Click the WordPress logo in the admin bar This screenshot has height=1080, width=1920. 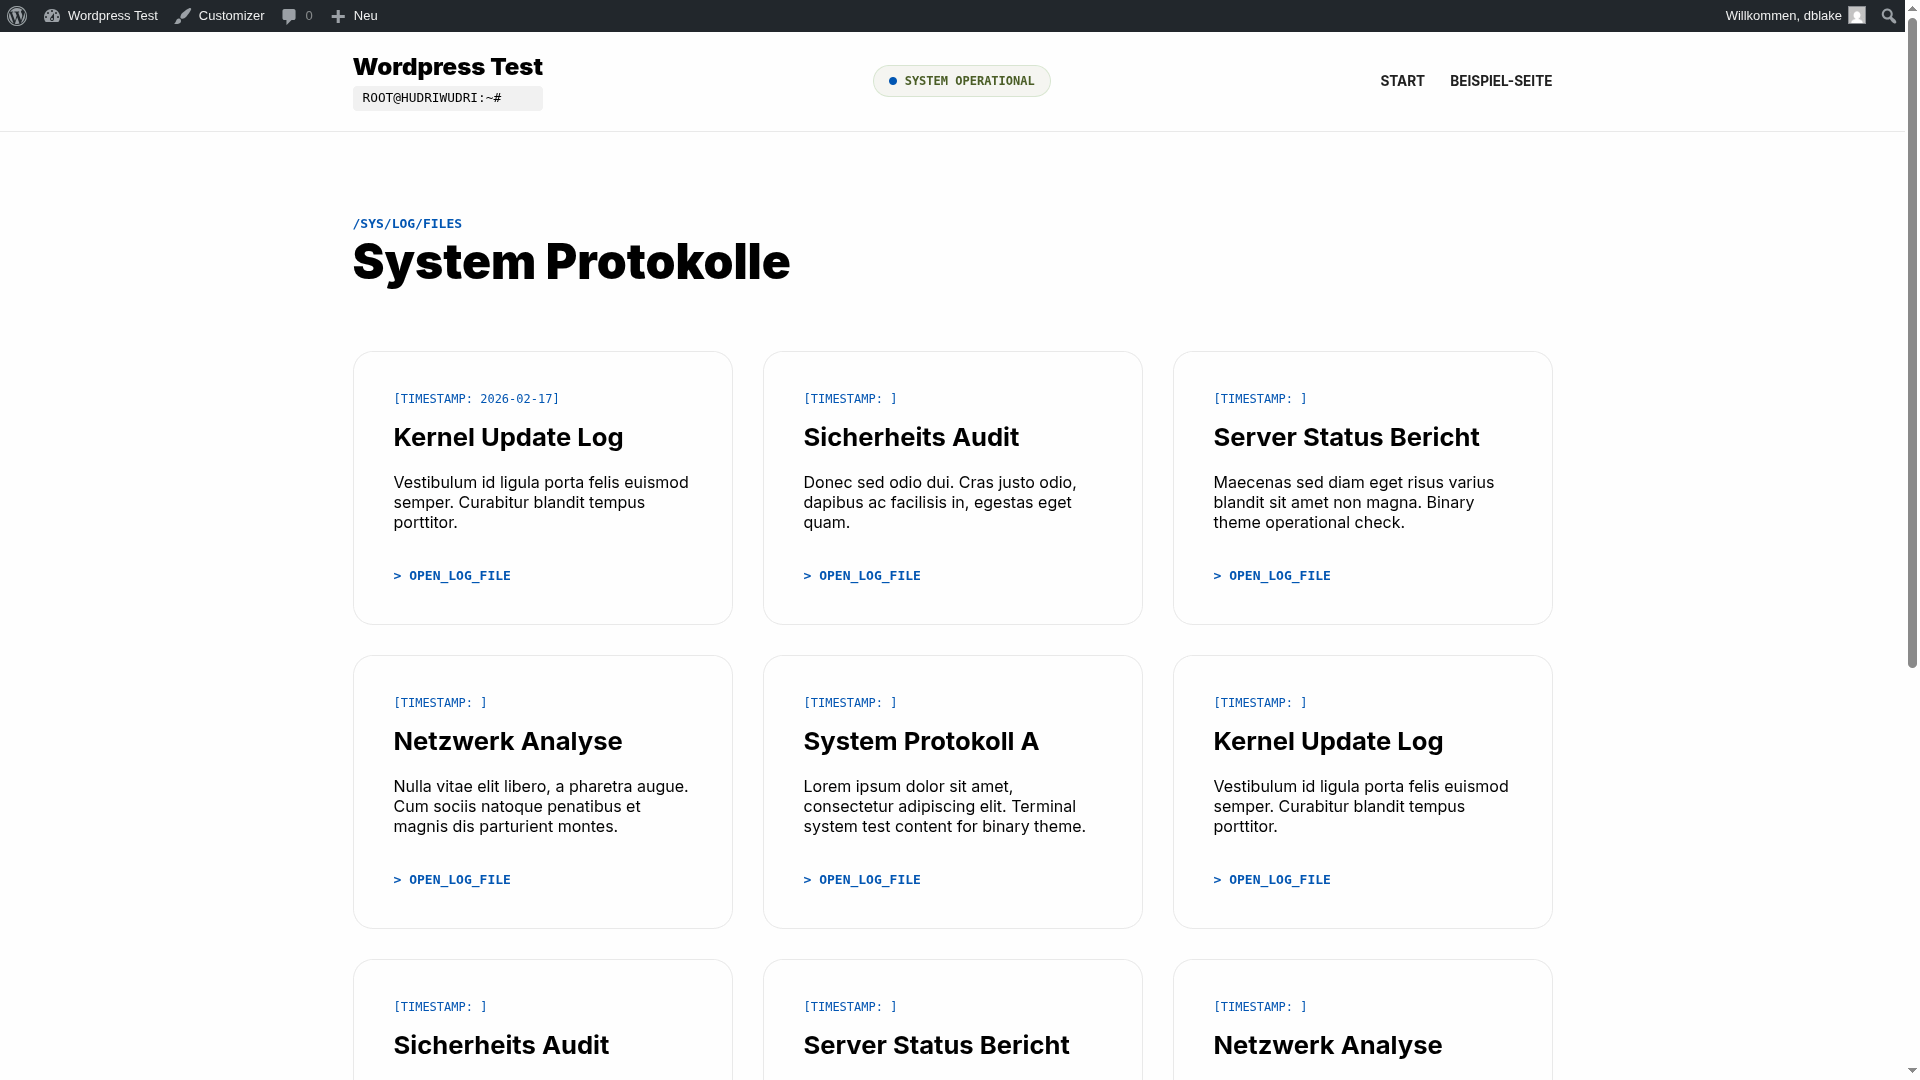click(x=16, y=15)
